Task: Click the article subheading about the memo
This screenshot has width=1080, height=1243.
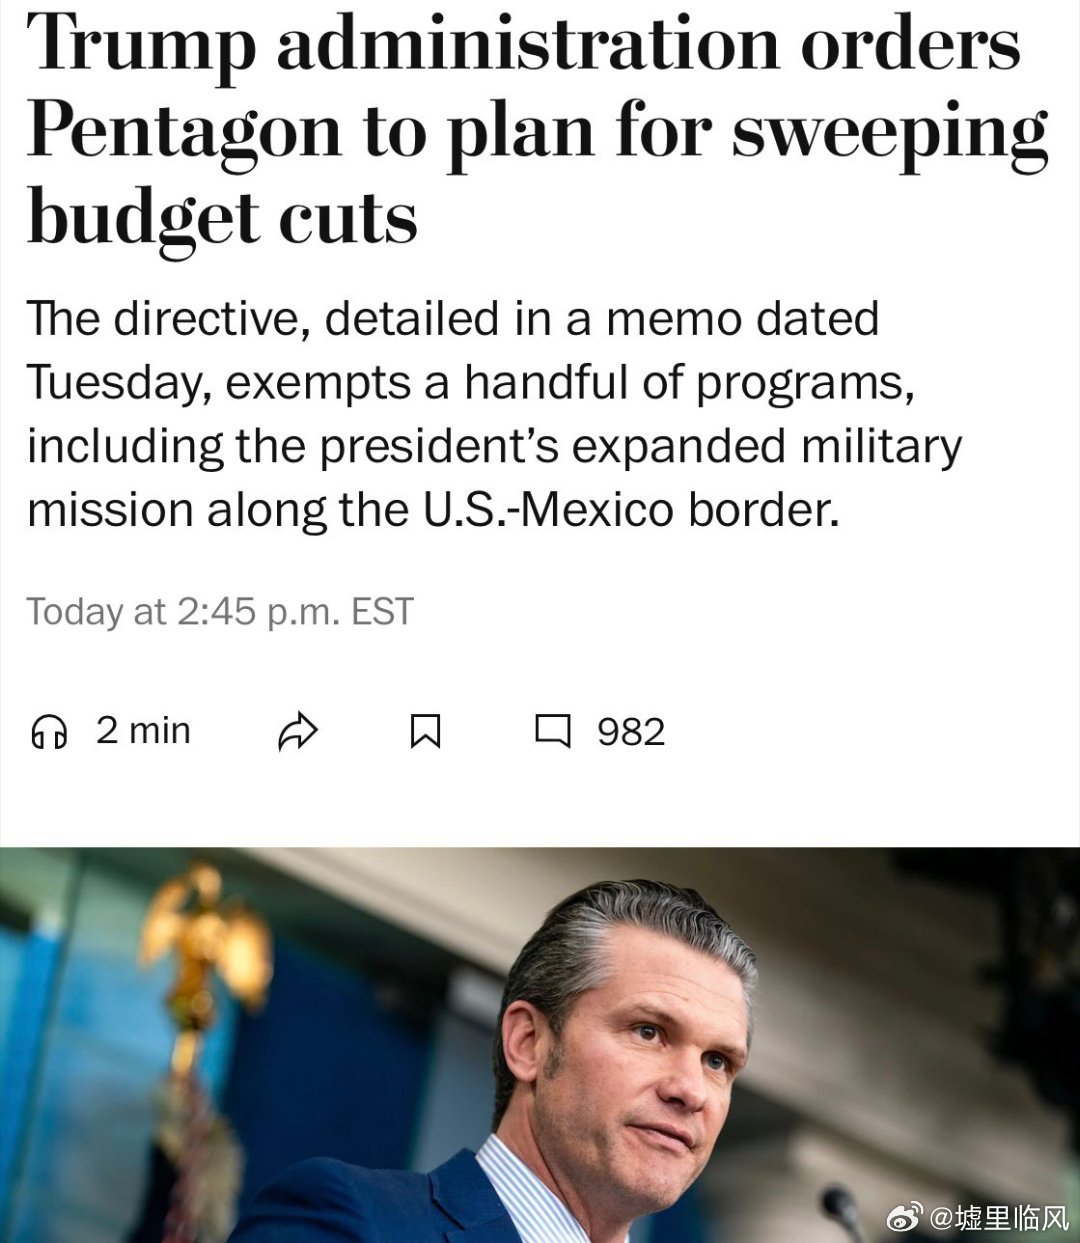Action: 494,414
